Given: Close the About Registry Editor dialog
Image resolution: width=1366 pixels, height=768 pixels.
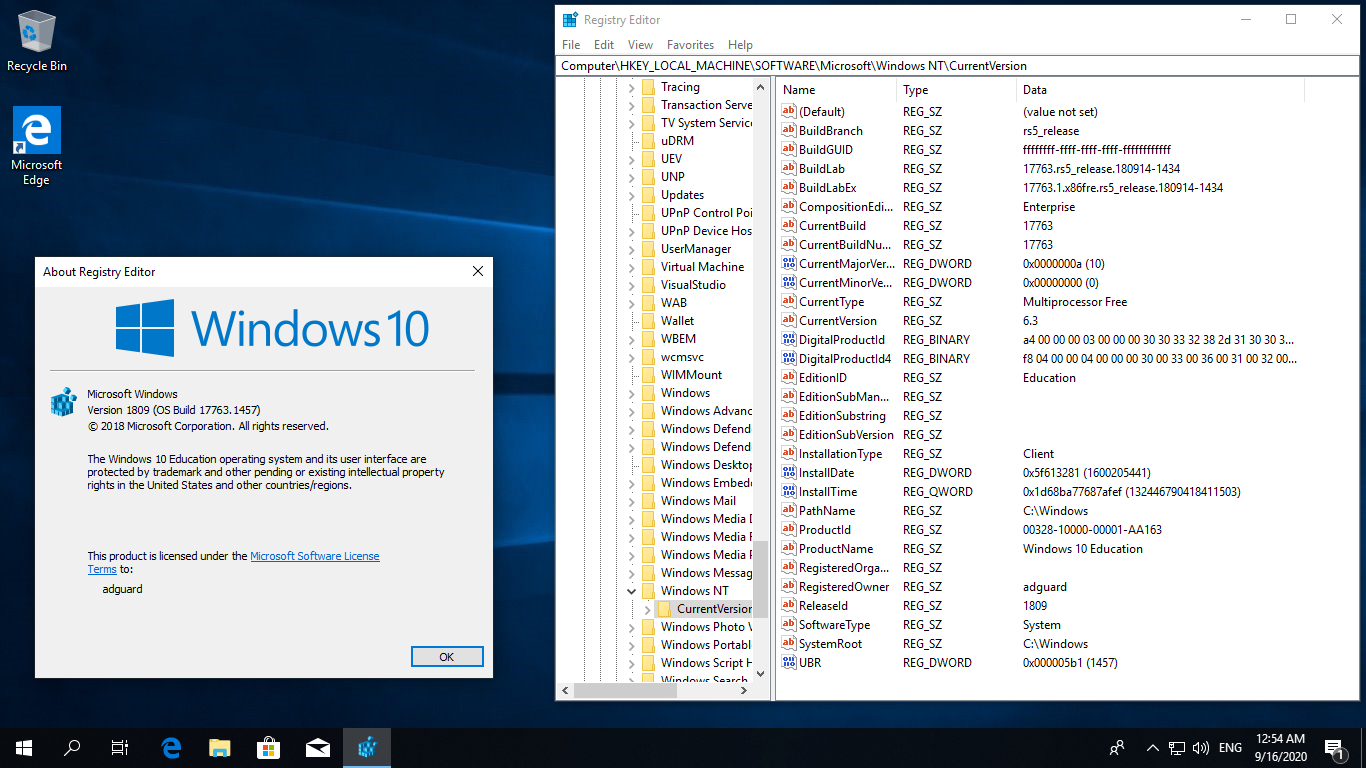Looking at the screenshot, I should (478, 271).
